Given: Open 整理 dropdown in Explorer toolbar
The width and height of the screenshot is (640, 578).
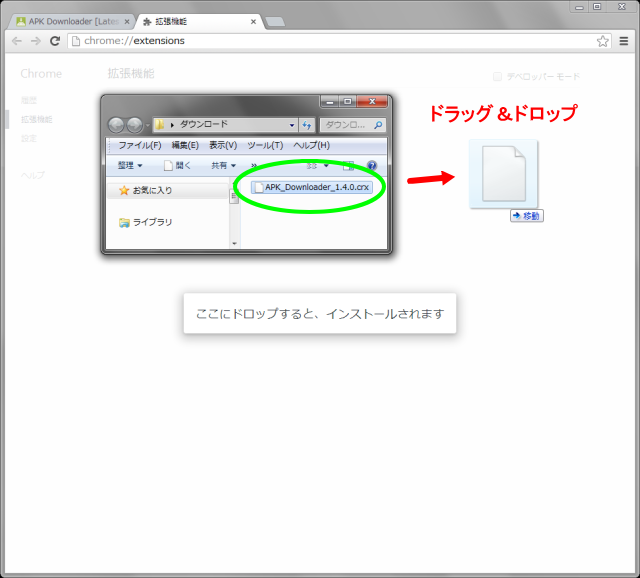Looking at the screenshot, I should point(130,165).
